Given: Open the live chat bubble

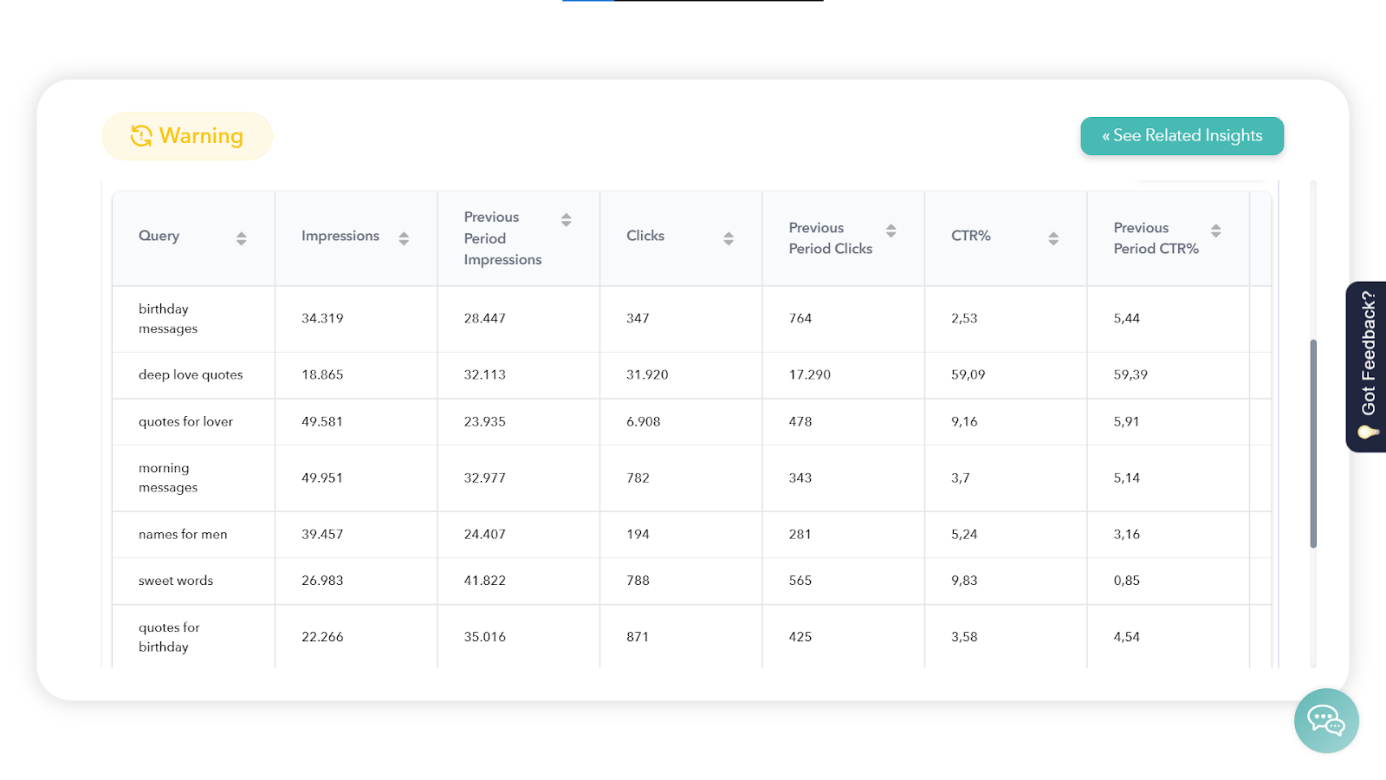Looking at the screenshot, I should click(x=1326, y=720).
